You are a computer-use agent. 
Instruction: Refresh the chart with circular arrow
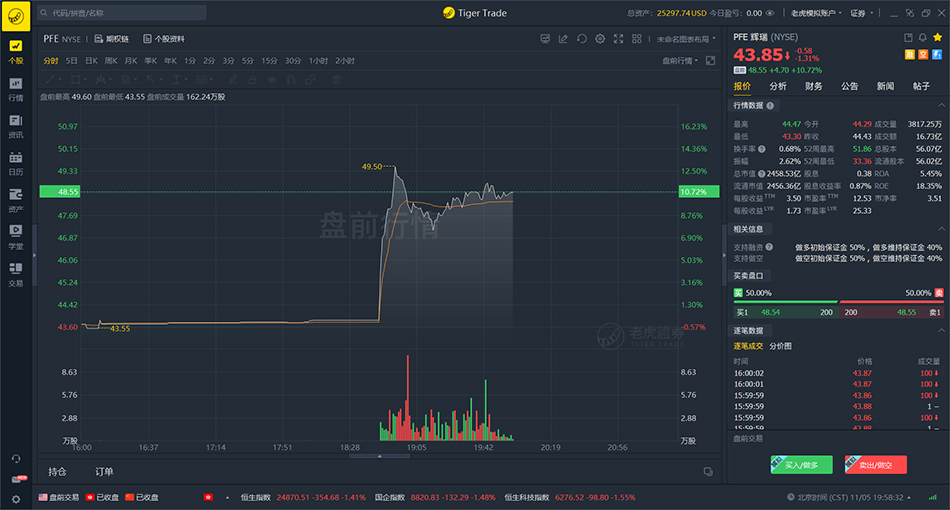coord(582,39)
